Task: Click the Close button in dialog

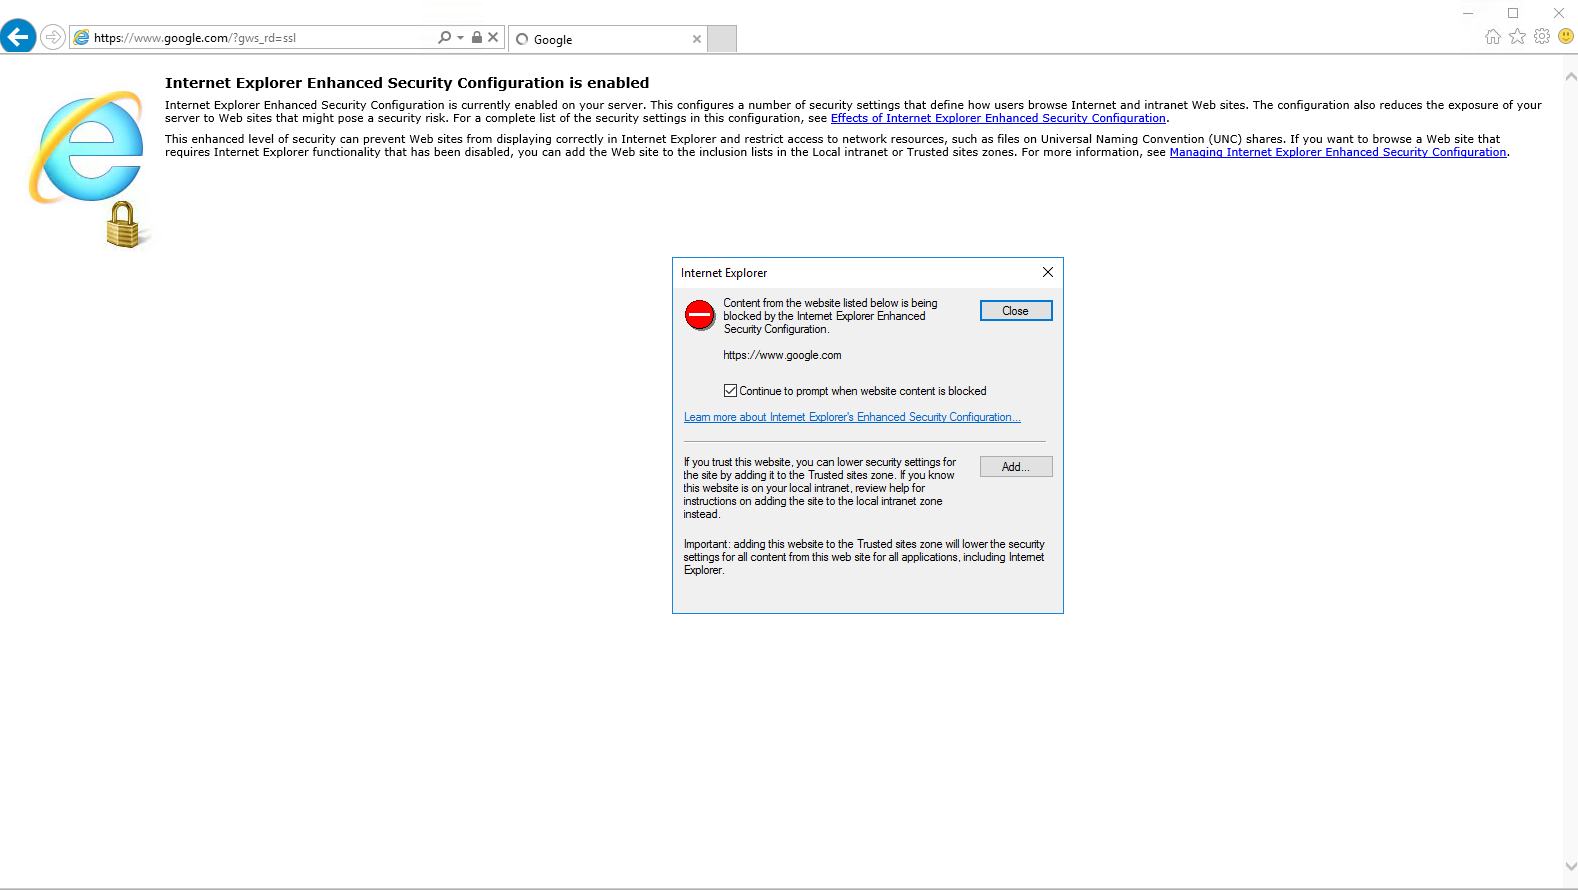Action: pos(1016,311)
